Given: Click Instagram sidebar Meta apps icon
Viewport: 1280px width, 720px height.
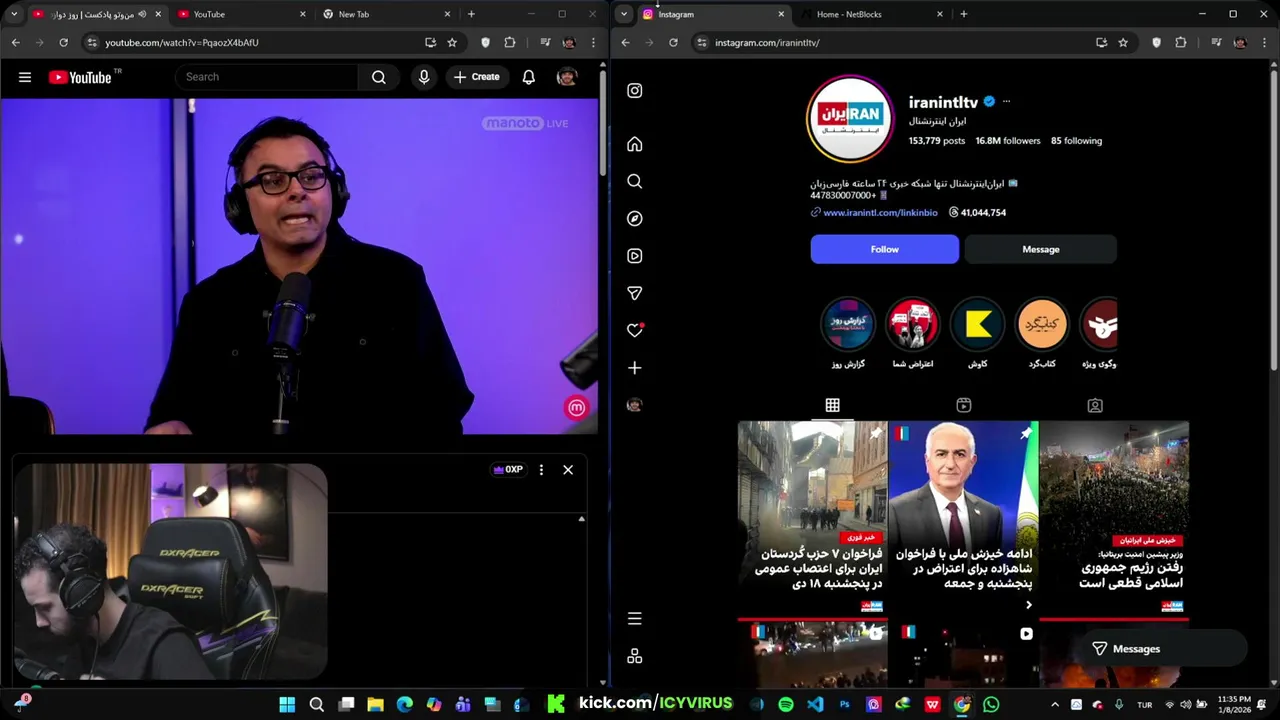Looking at the screenshot, I should coord(634,657).
